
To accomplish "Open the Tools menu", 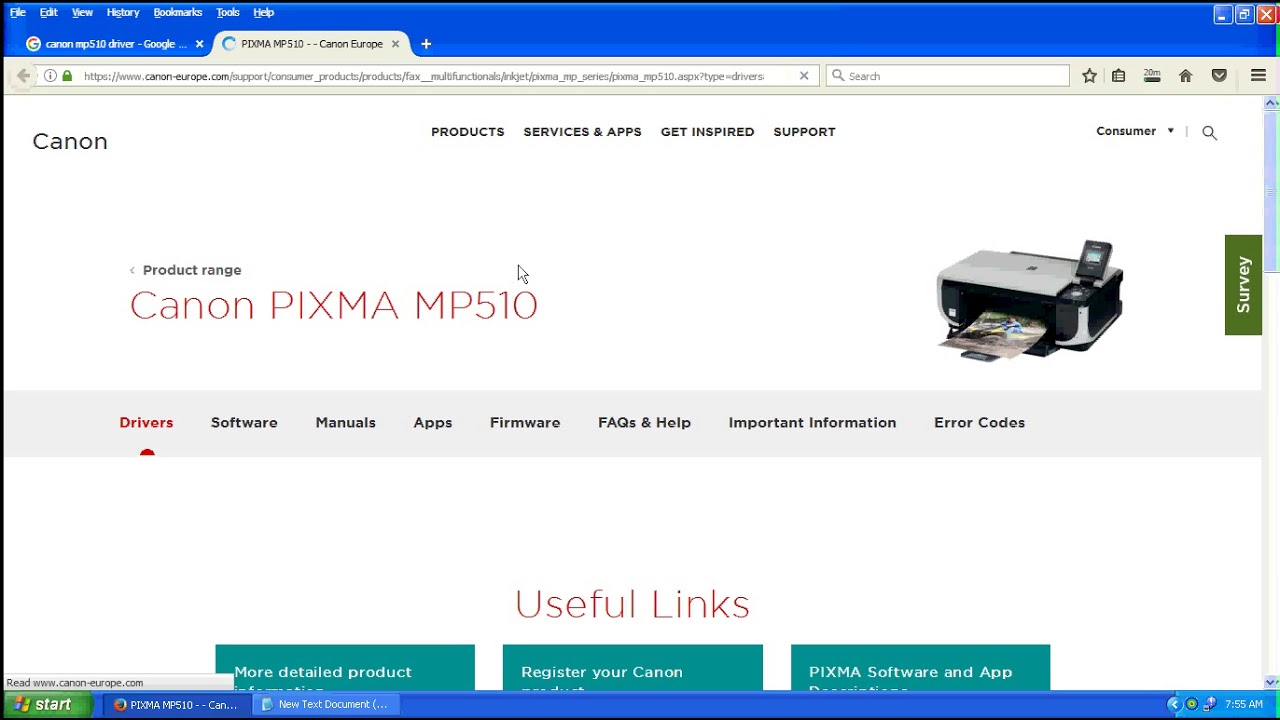I will tap(228, 12).
